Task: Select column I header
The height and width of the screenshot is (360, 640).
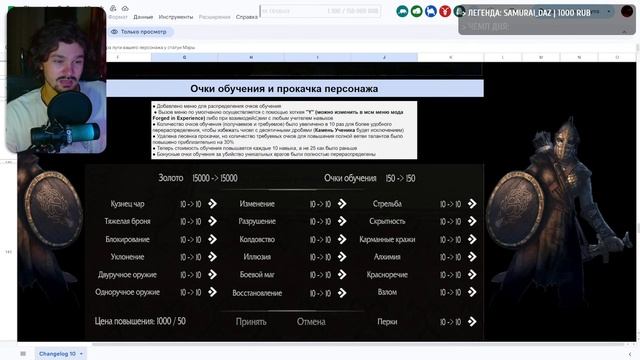Action: click(x=318, y=58)
